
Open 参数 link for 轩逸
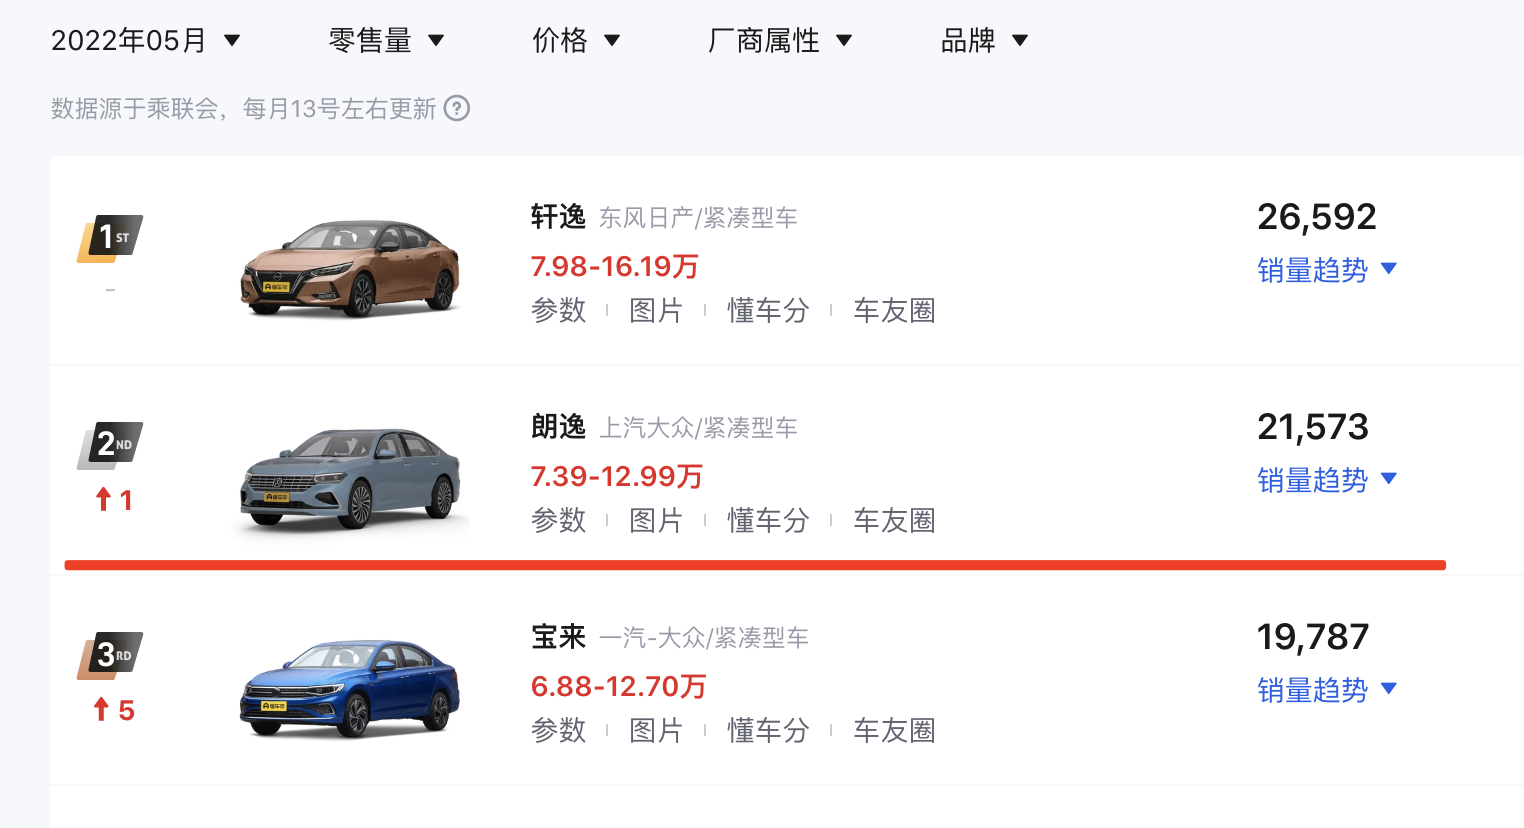[x=558, y=311]
